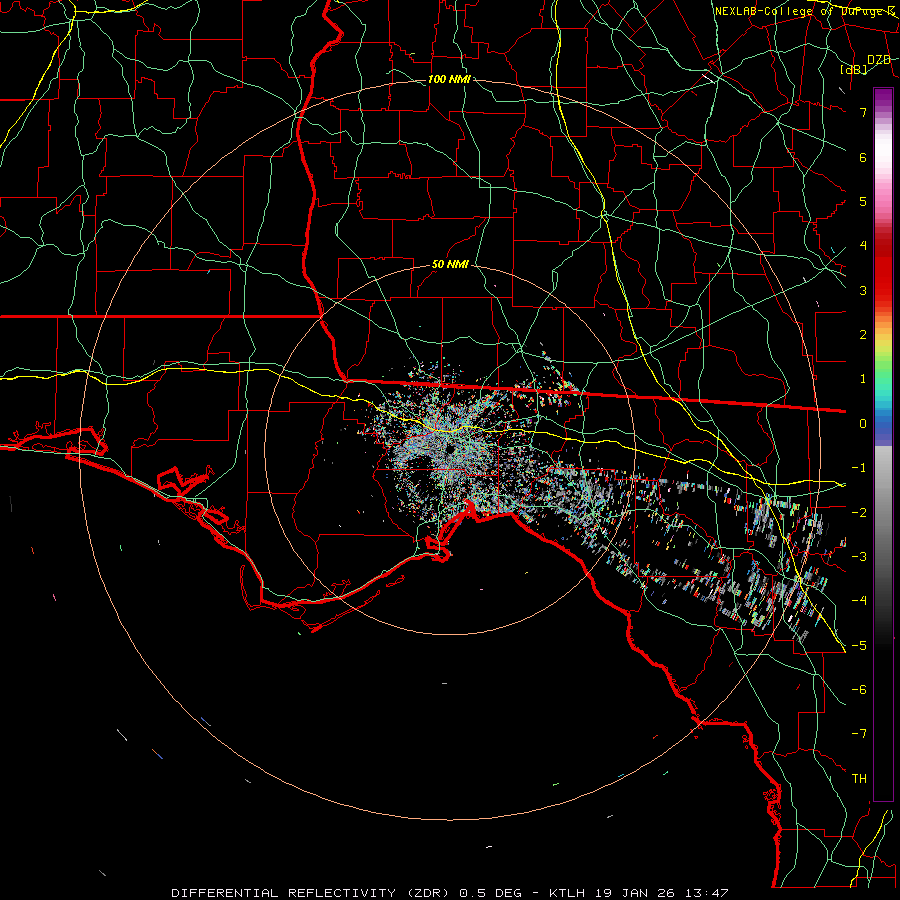Screen dimensions: 900x900
Task: Click the 100 NMI range ring label
Action: coord(449,79)
